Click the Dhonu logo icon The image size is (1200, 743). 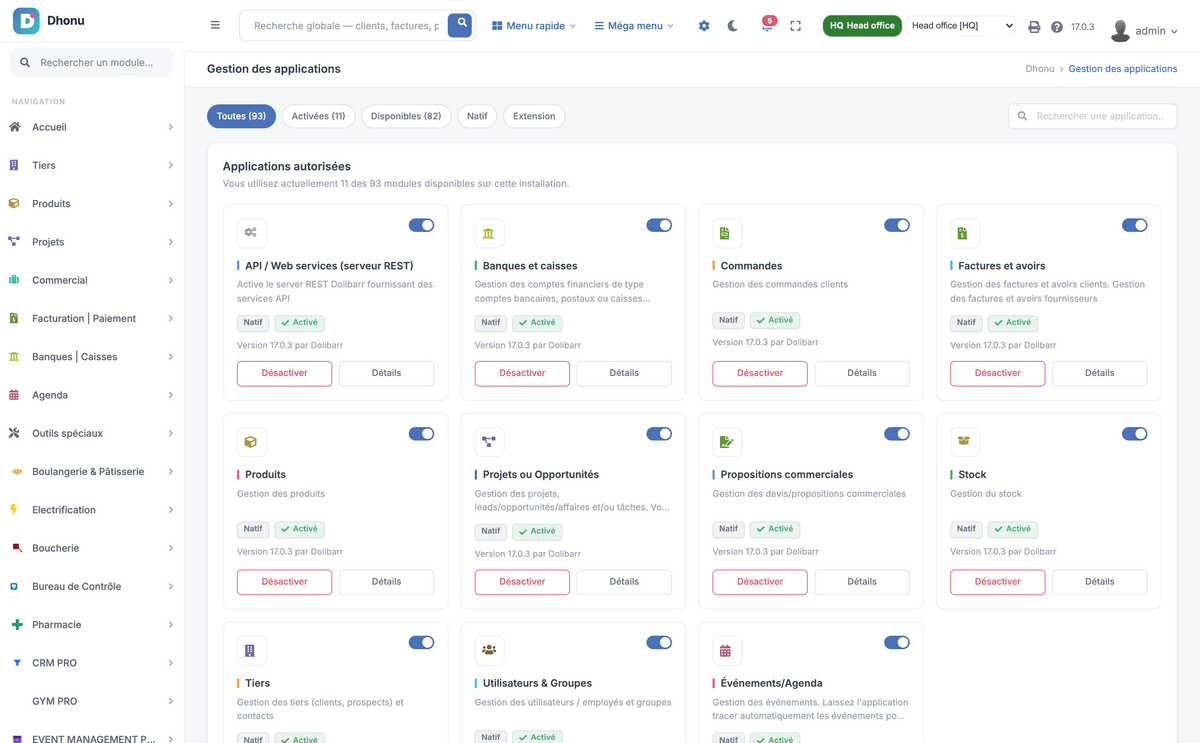coord(26,20)
